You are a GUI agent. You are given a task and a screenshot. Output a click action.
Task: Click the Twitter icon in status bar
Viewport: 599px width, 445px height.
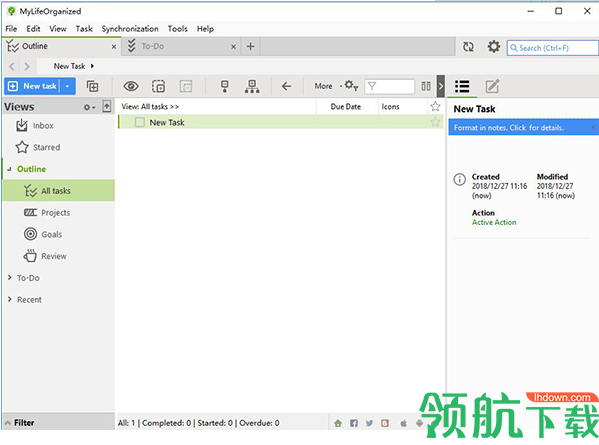369,423
